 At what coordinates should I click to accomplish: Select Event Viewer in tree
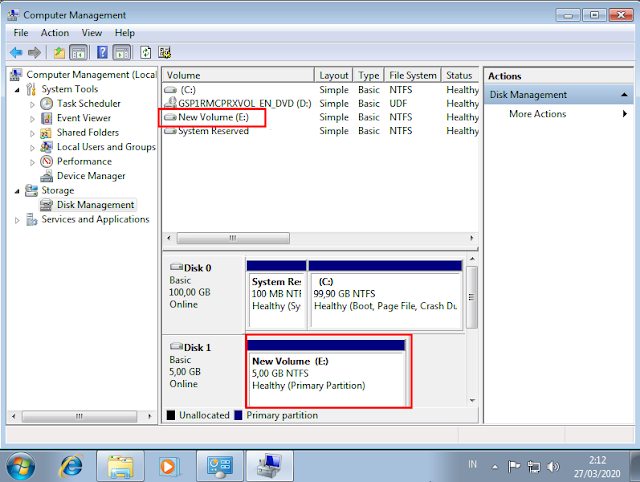84,118
